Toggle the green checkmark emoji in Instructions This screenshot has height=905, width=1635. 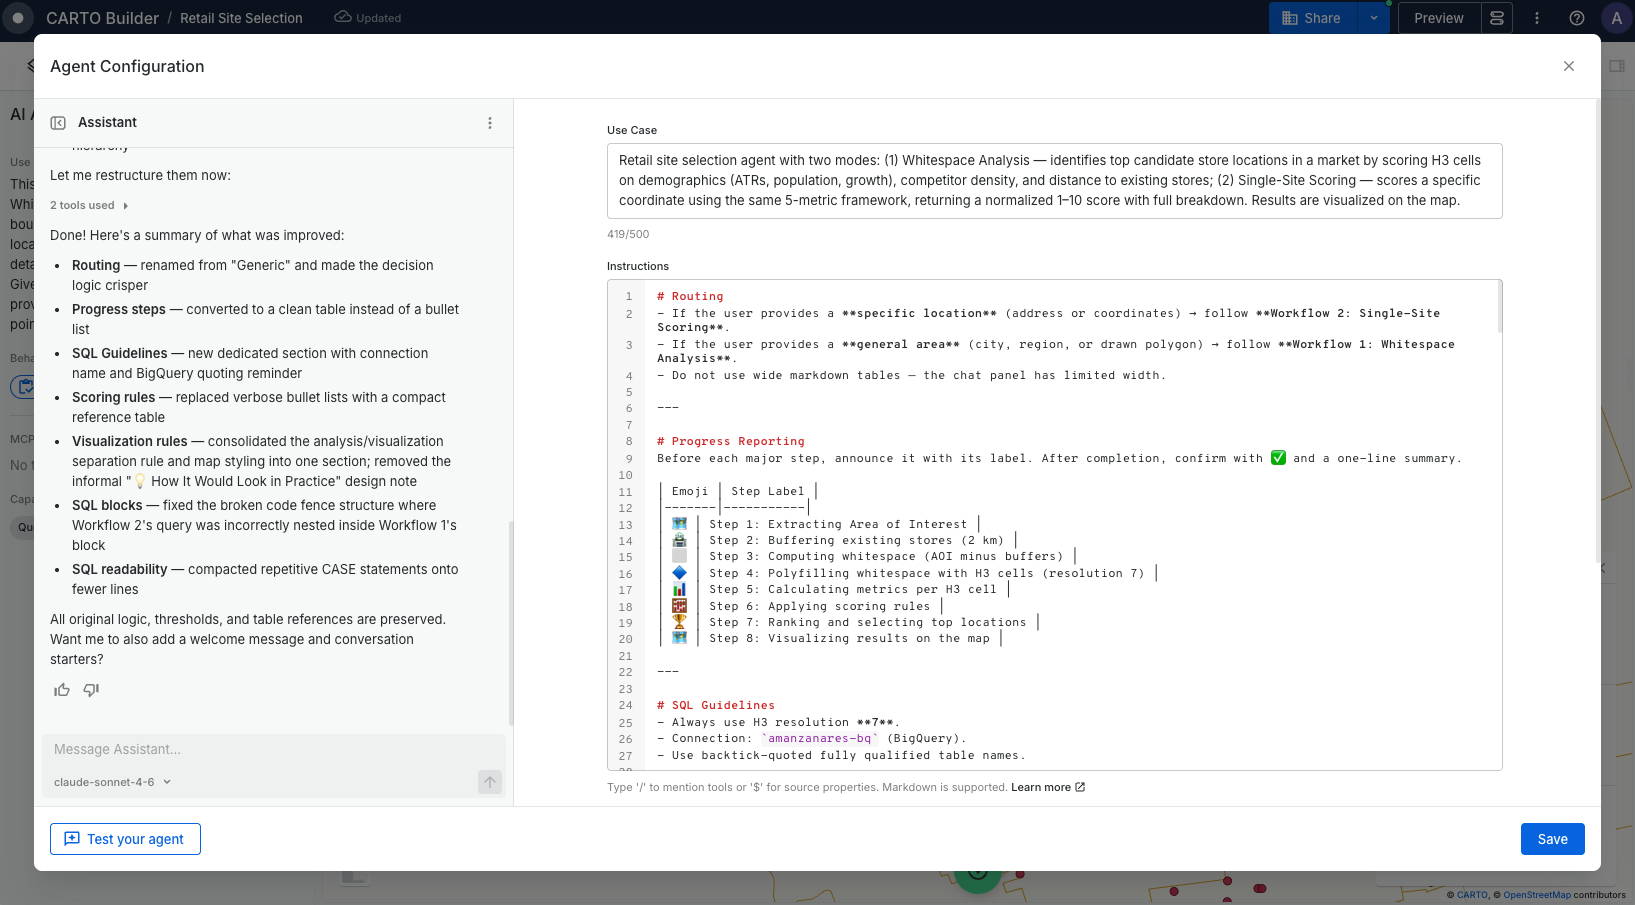coord(1278,458)
